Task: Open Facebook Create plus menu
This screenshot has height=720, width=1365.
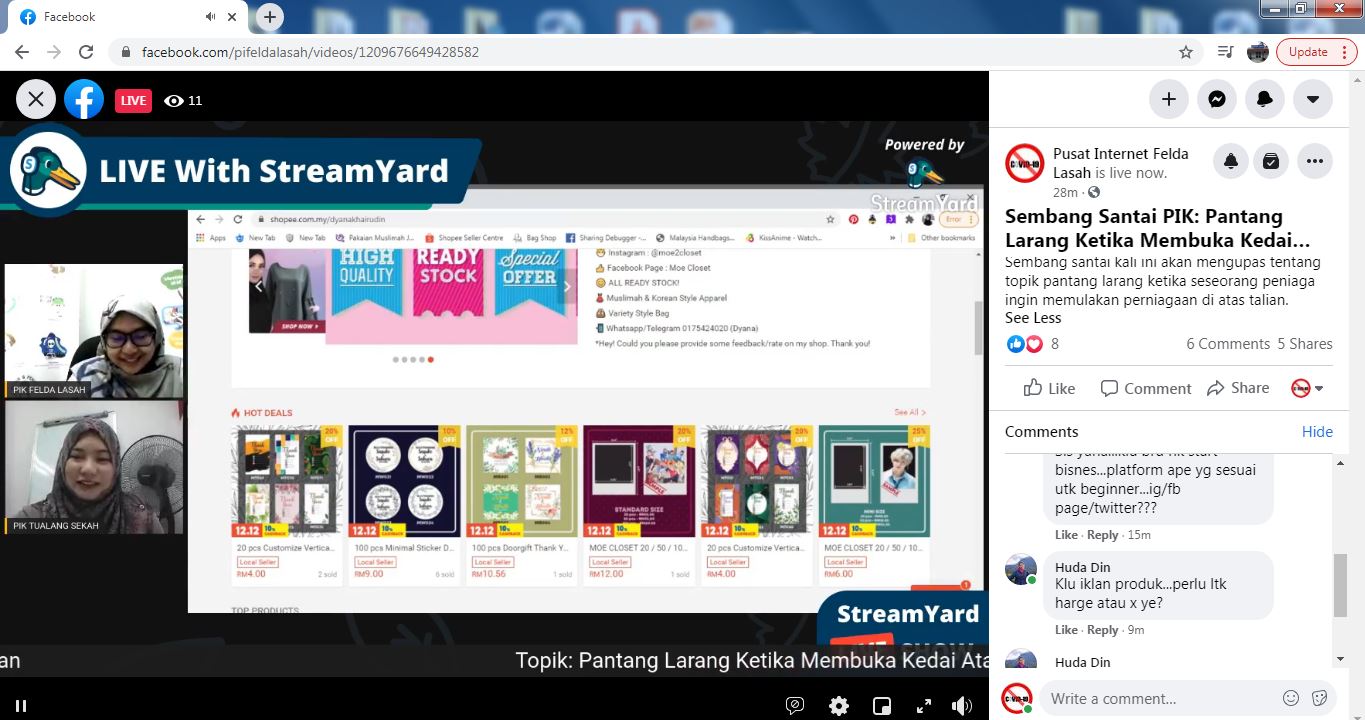Action: pyautogui.click(x=1168, y=99)
